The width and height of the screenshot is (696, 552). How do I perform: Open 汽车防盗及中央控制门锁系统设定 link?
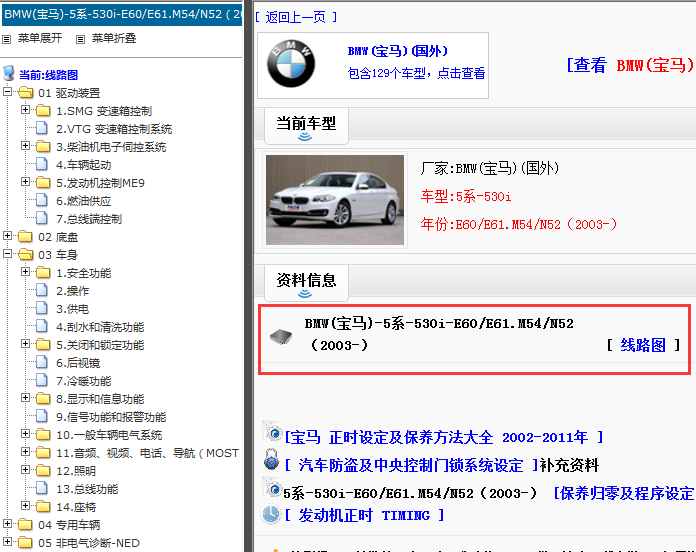411,465
